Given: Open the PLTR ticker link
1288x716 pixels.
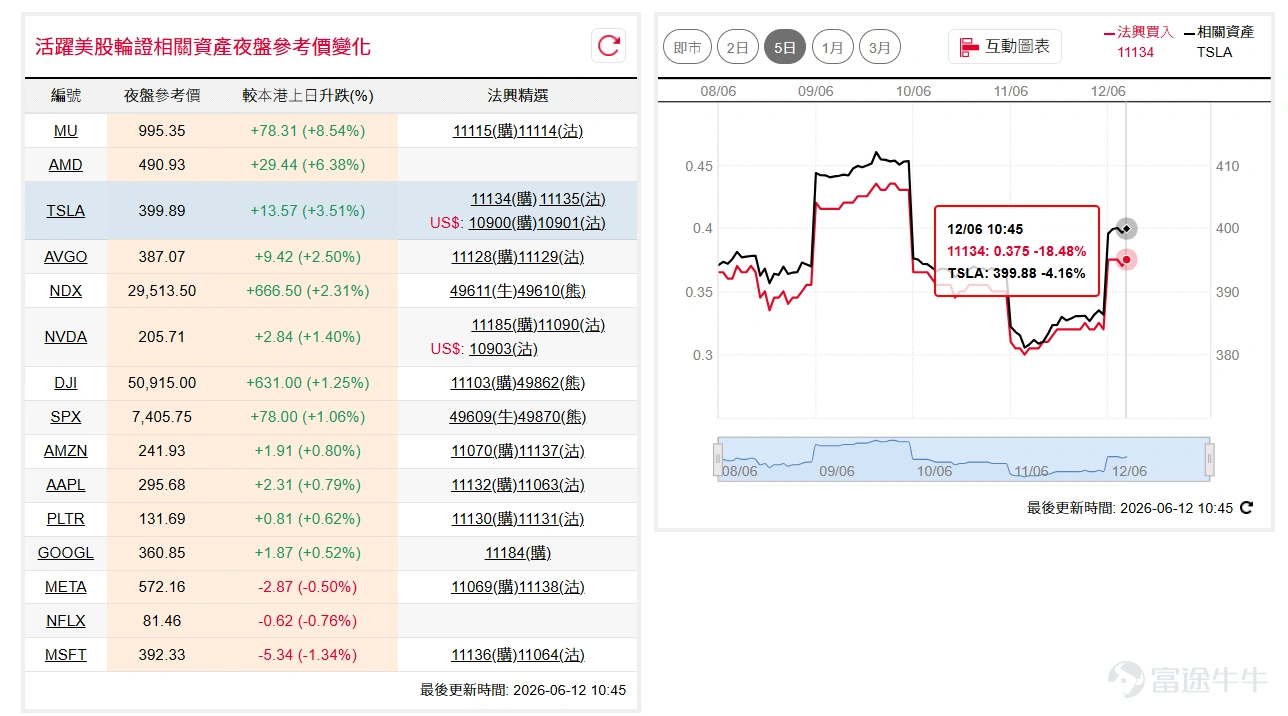Looking at the screenshot, I should [x=66, y=519].
